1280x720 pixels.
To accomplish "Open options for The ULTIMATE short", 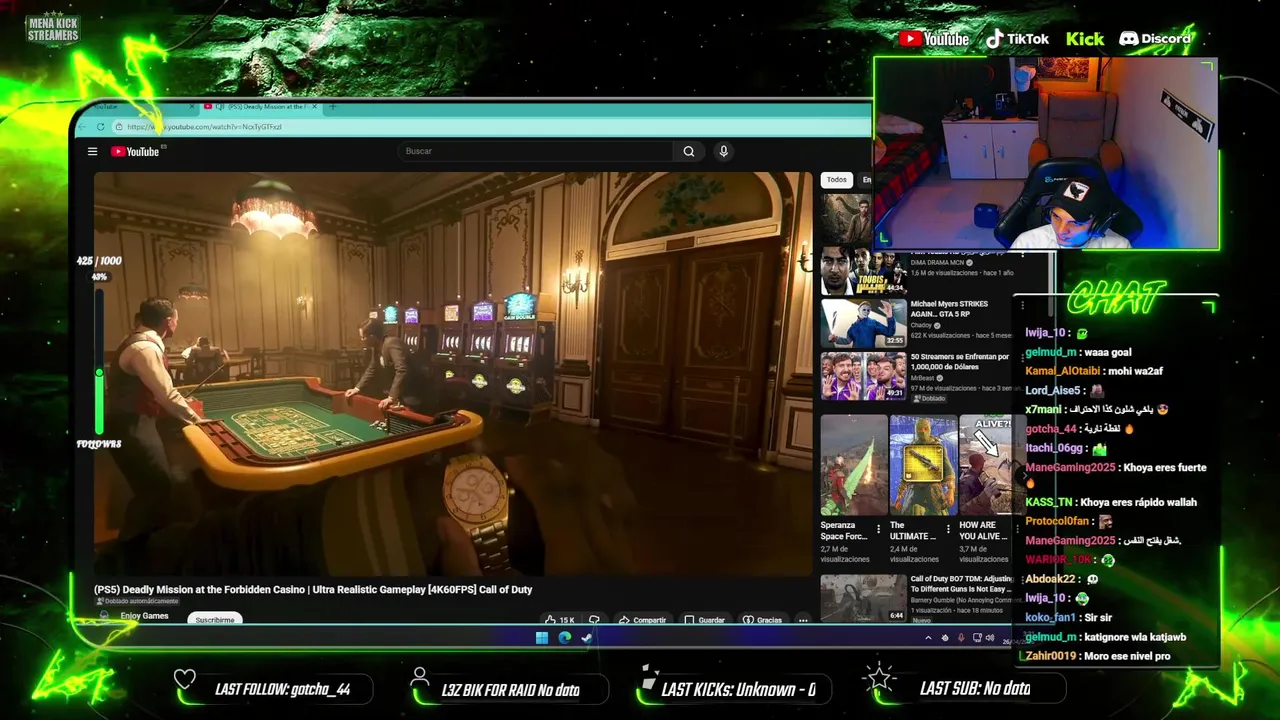I will pyautogui.click(x=947, y=529).
